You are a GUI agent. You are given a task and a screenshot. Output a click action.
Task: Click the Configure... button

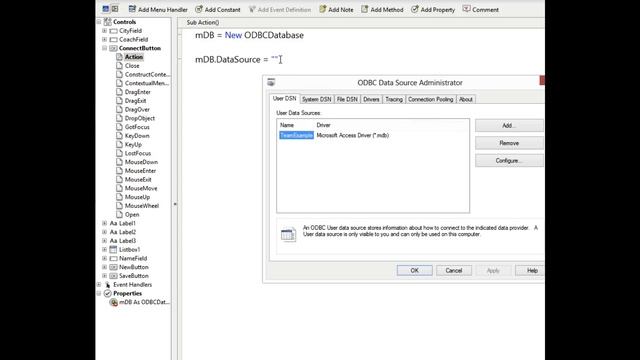point(509,160)
